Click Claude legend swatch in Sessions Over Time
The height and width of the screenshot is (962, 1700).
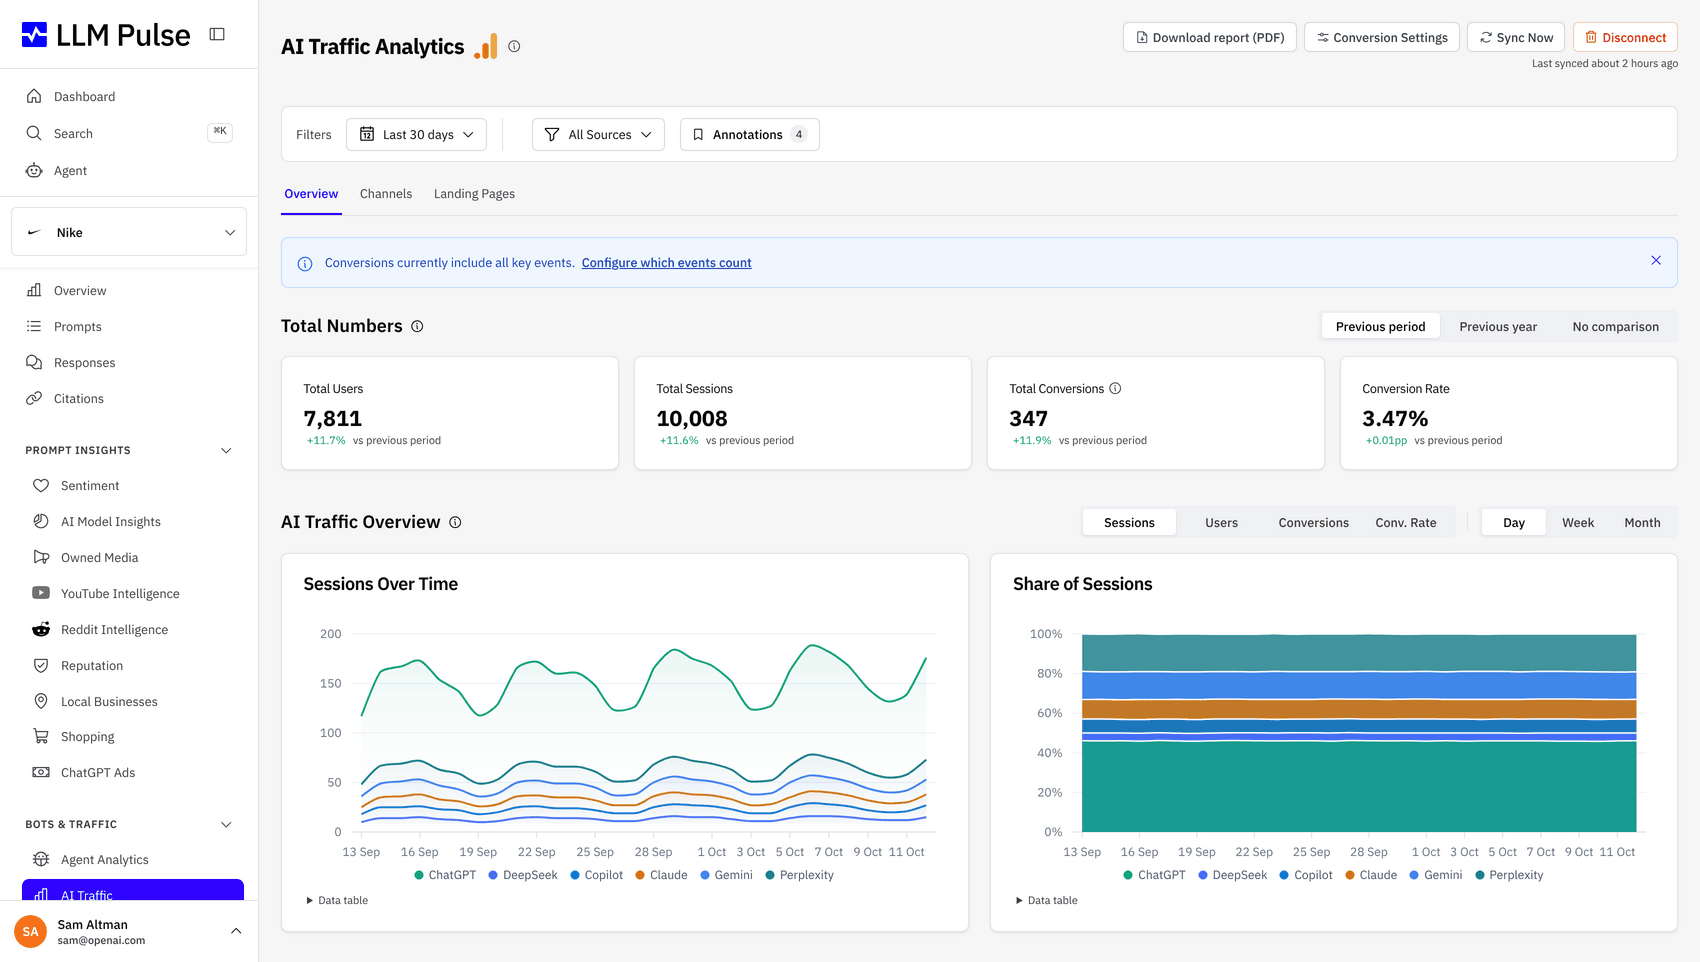pyautogui.click(x=640, y=875)
